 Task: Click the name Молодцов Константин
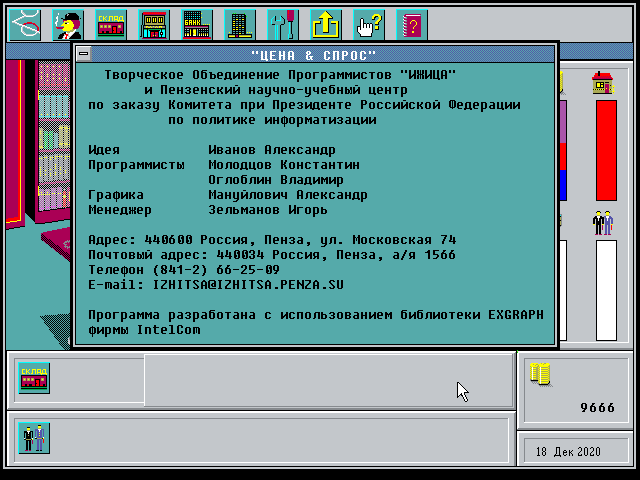[284, 165]
